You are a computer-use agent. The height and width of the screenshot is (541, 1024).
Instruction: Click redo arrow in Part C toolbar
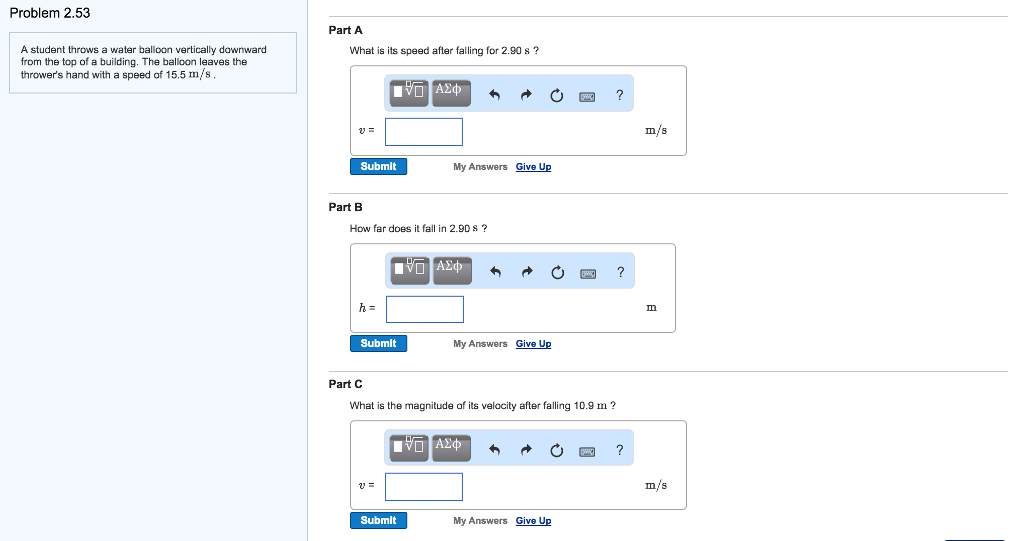pos(525,451)
